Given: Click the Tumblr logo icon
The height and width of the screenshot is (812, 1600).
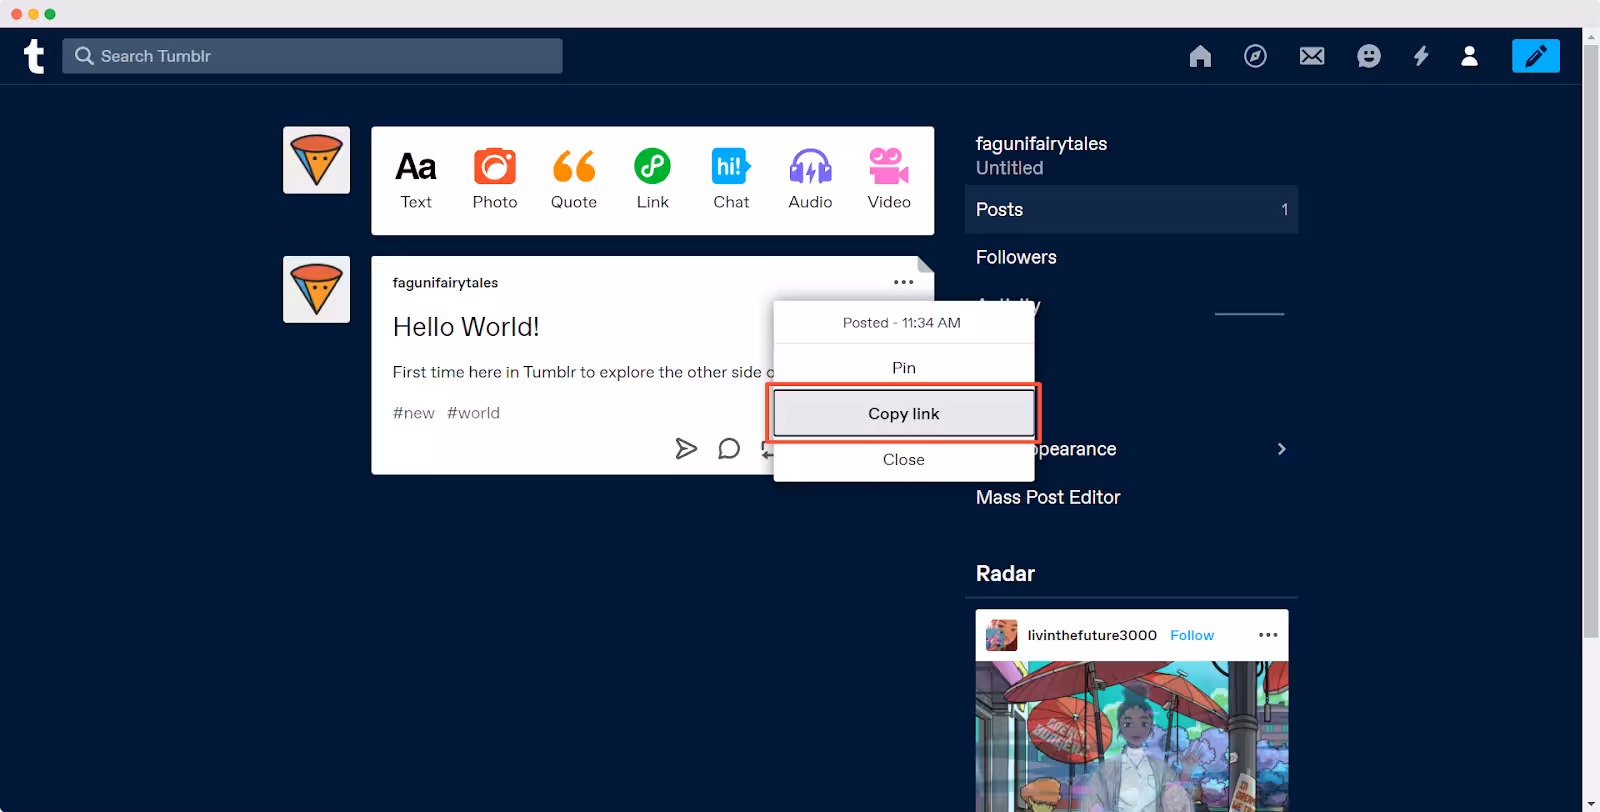Looking at the screenshot, I should point(34,56).
